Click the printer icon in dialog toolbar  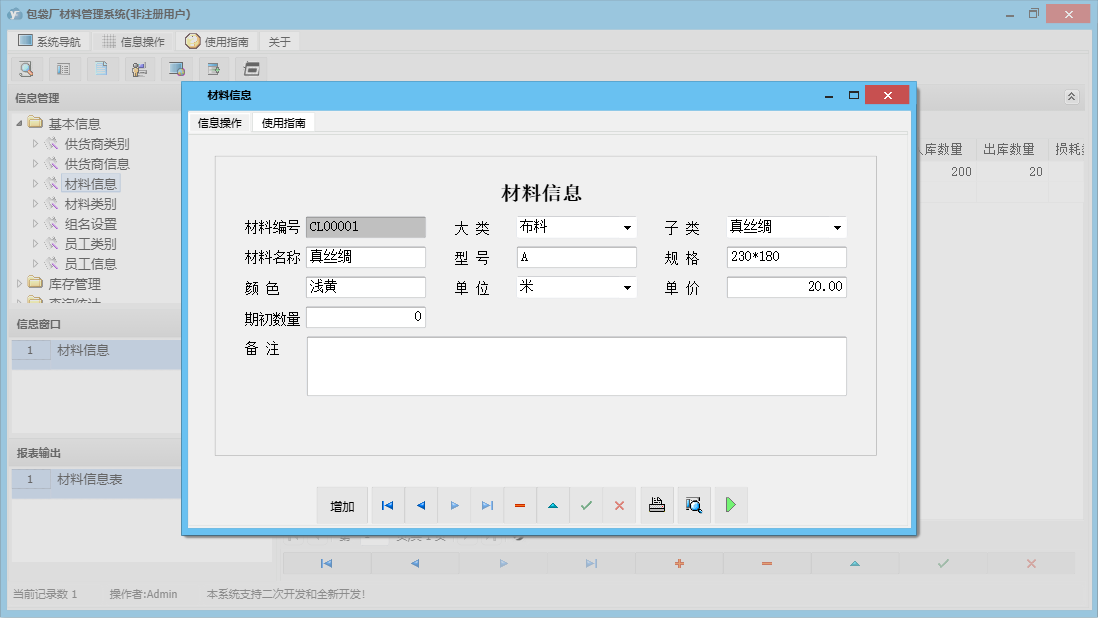(x=657, y=506)
